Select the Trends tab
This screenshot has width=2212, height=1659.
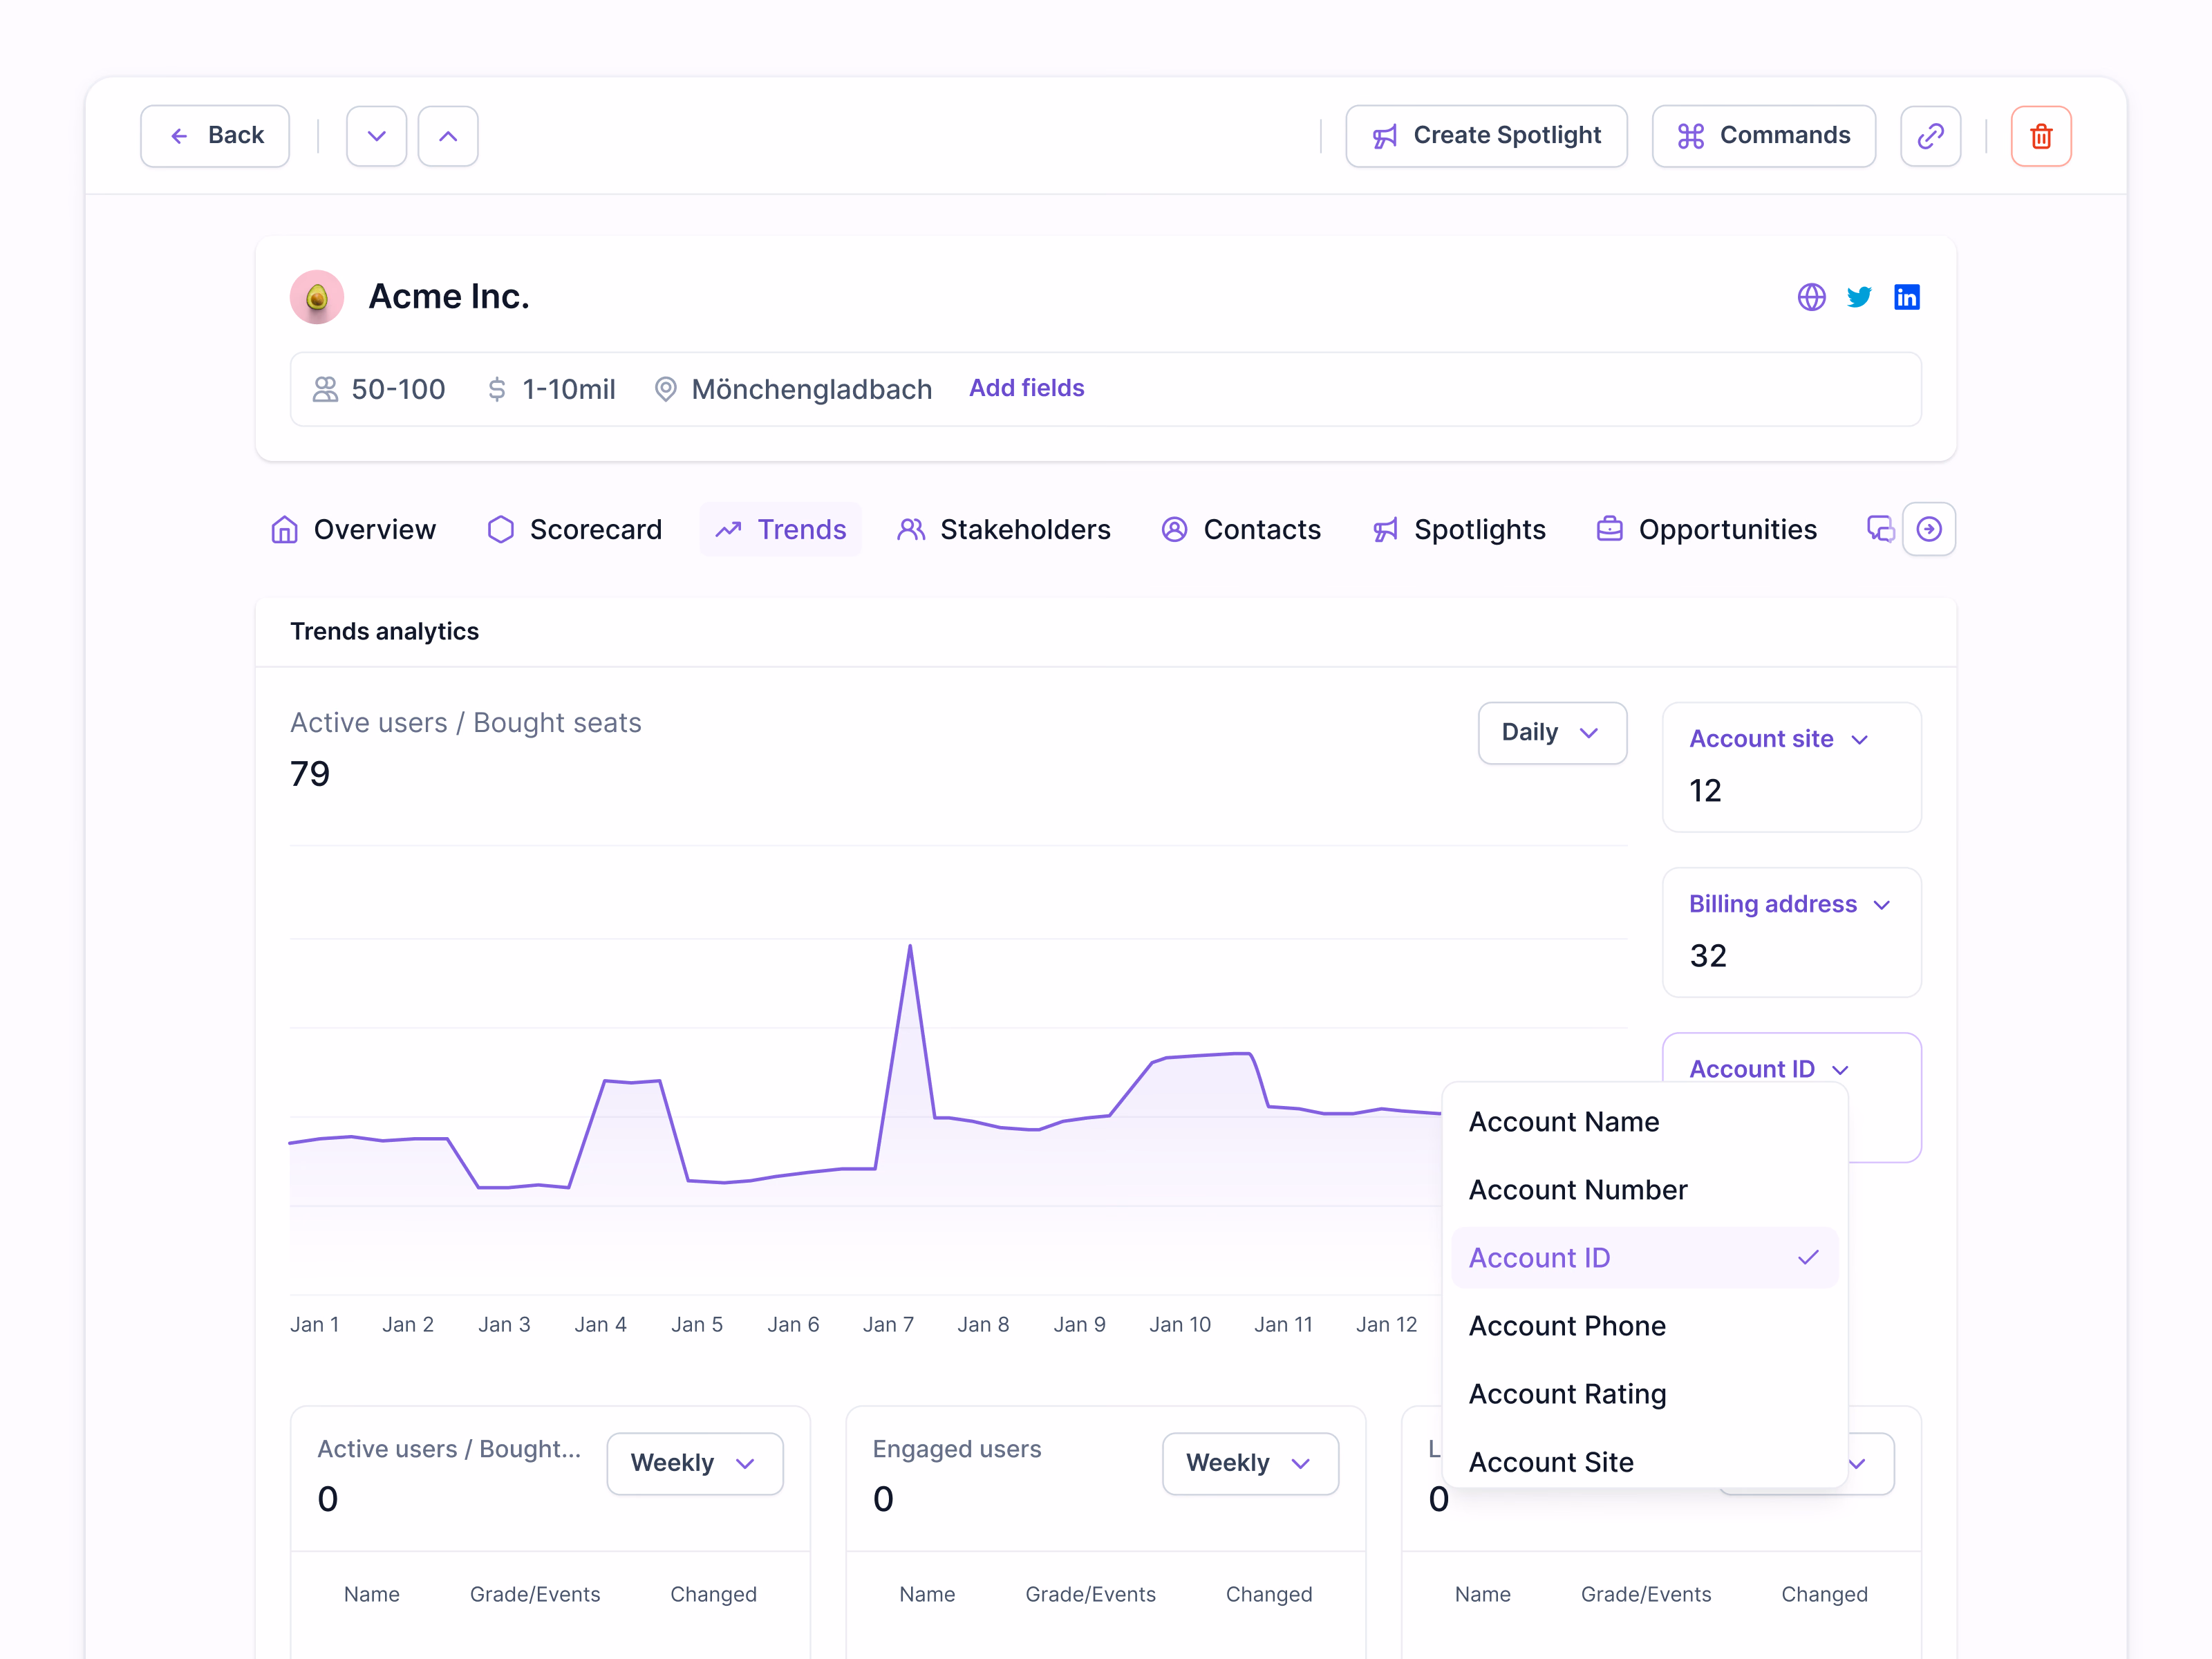point(781,529)
